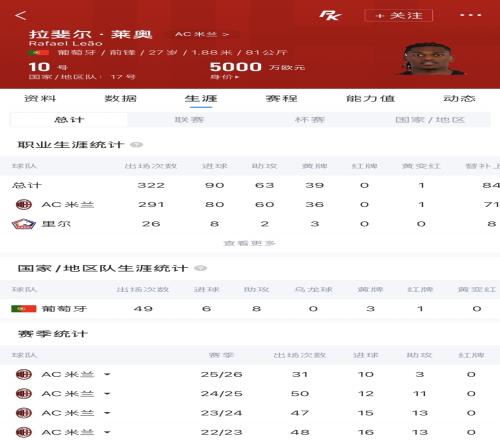
Task: Select the 杯赛 filter segment
Action: (x=310, y=120)
